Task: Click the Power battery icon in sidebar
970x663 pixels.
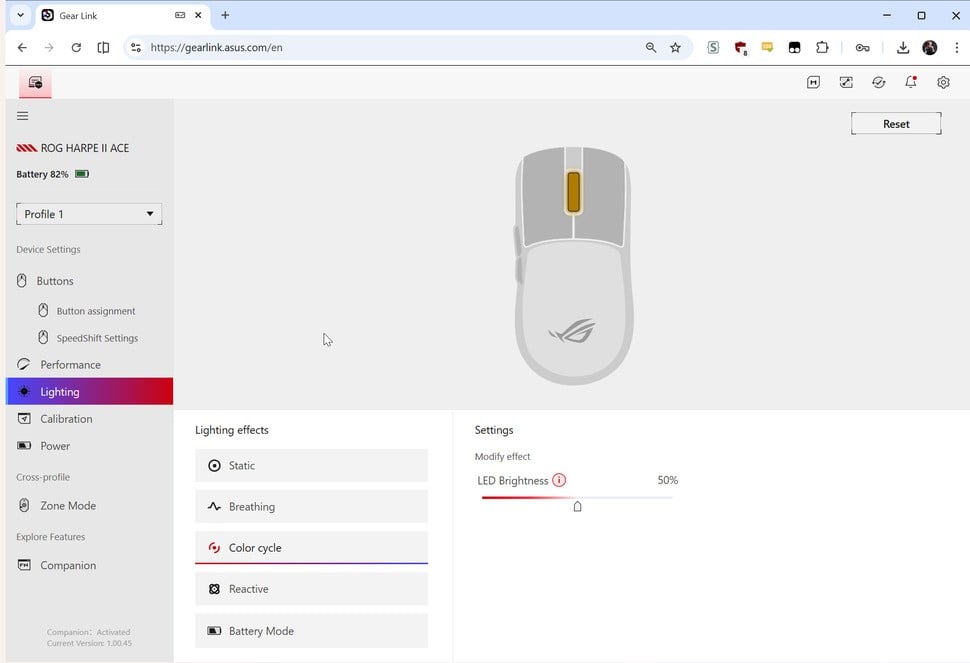Action: point(24,445)
